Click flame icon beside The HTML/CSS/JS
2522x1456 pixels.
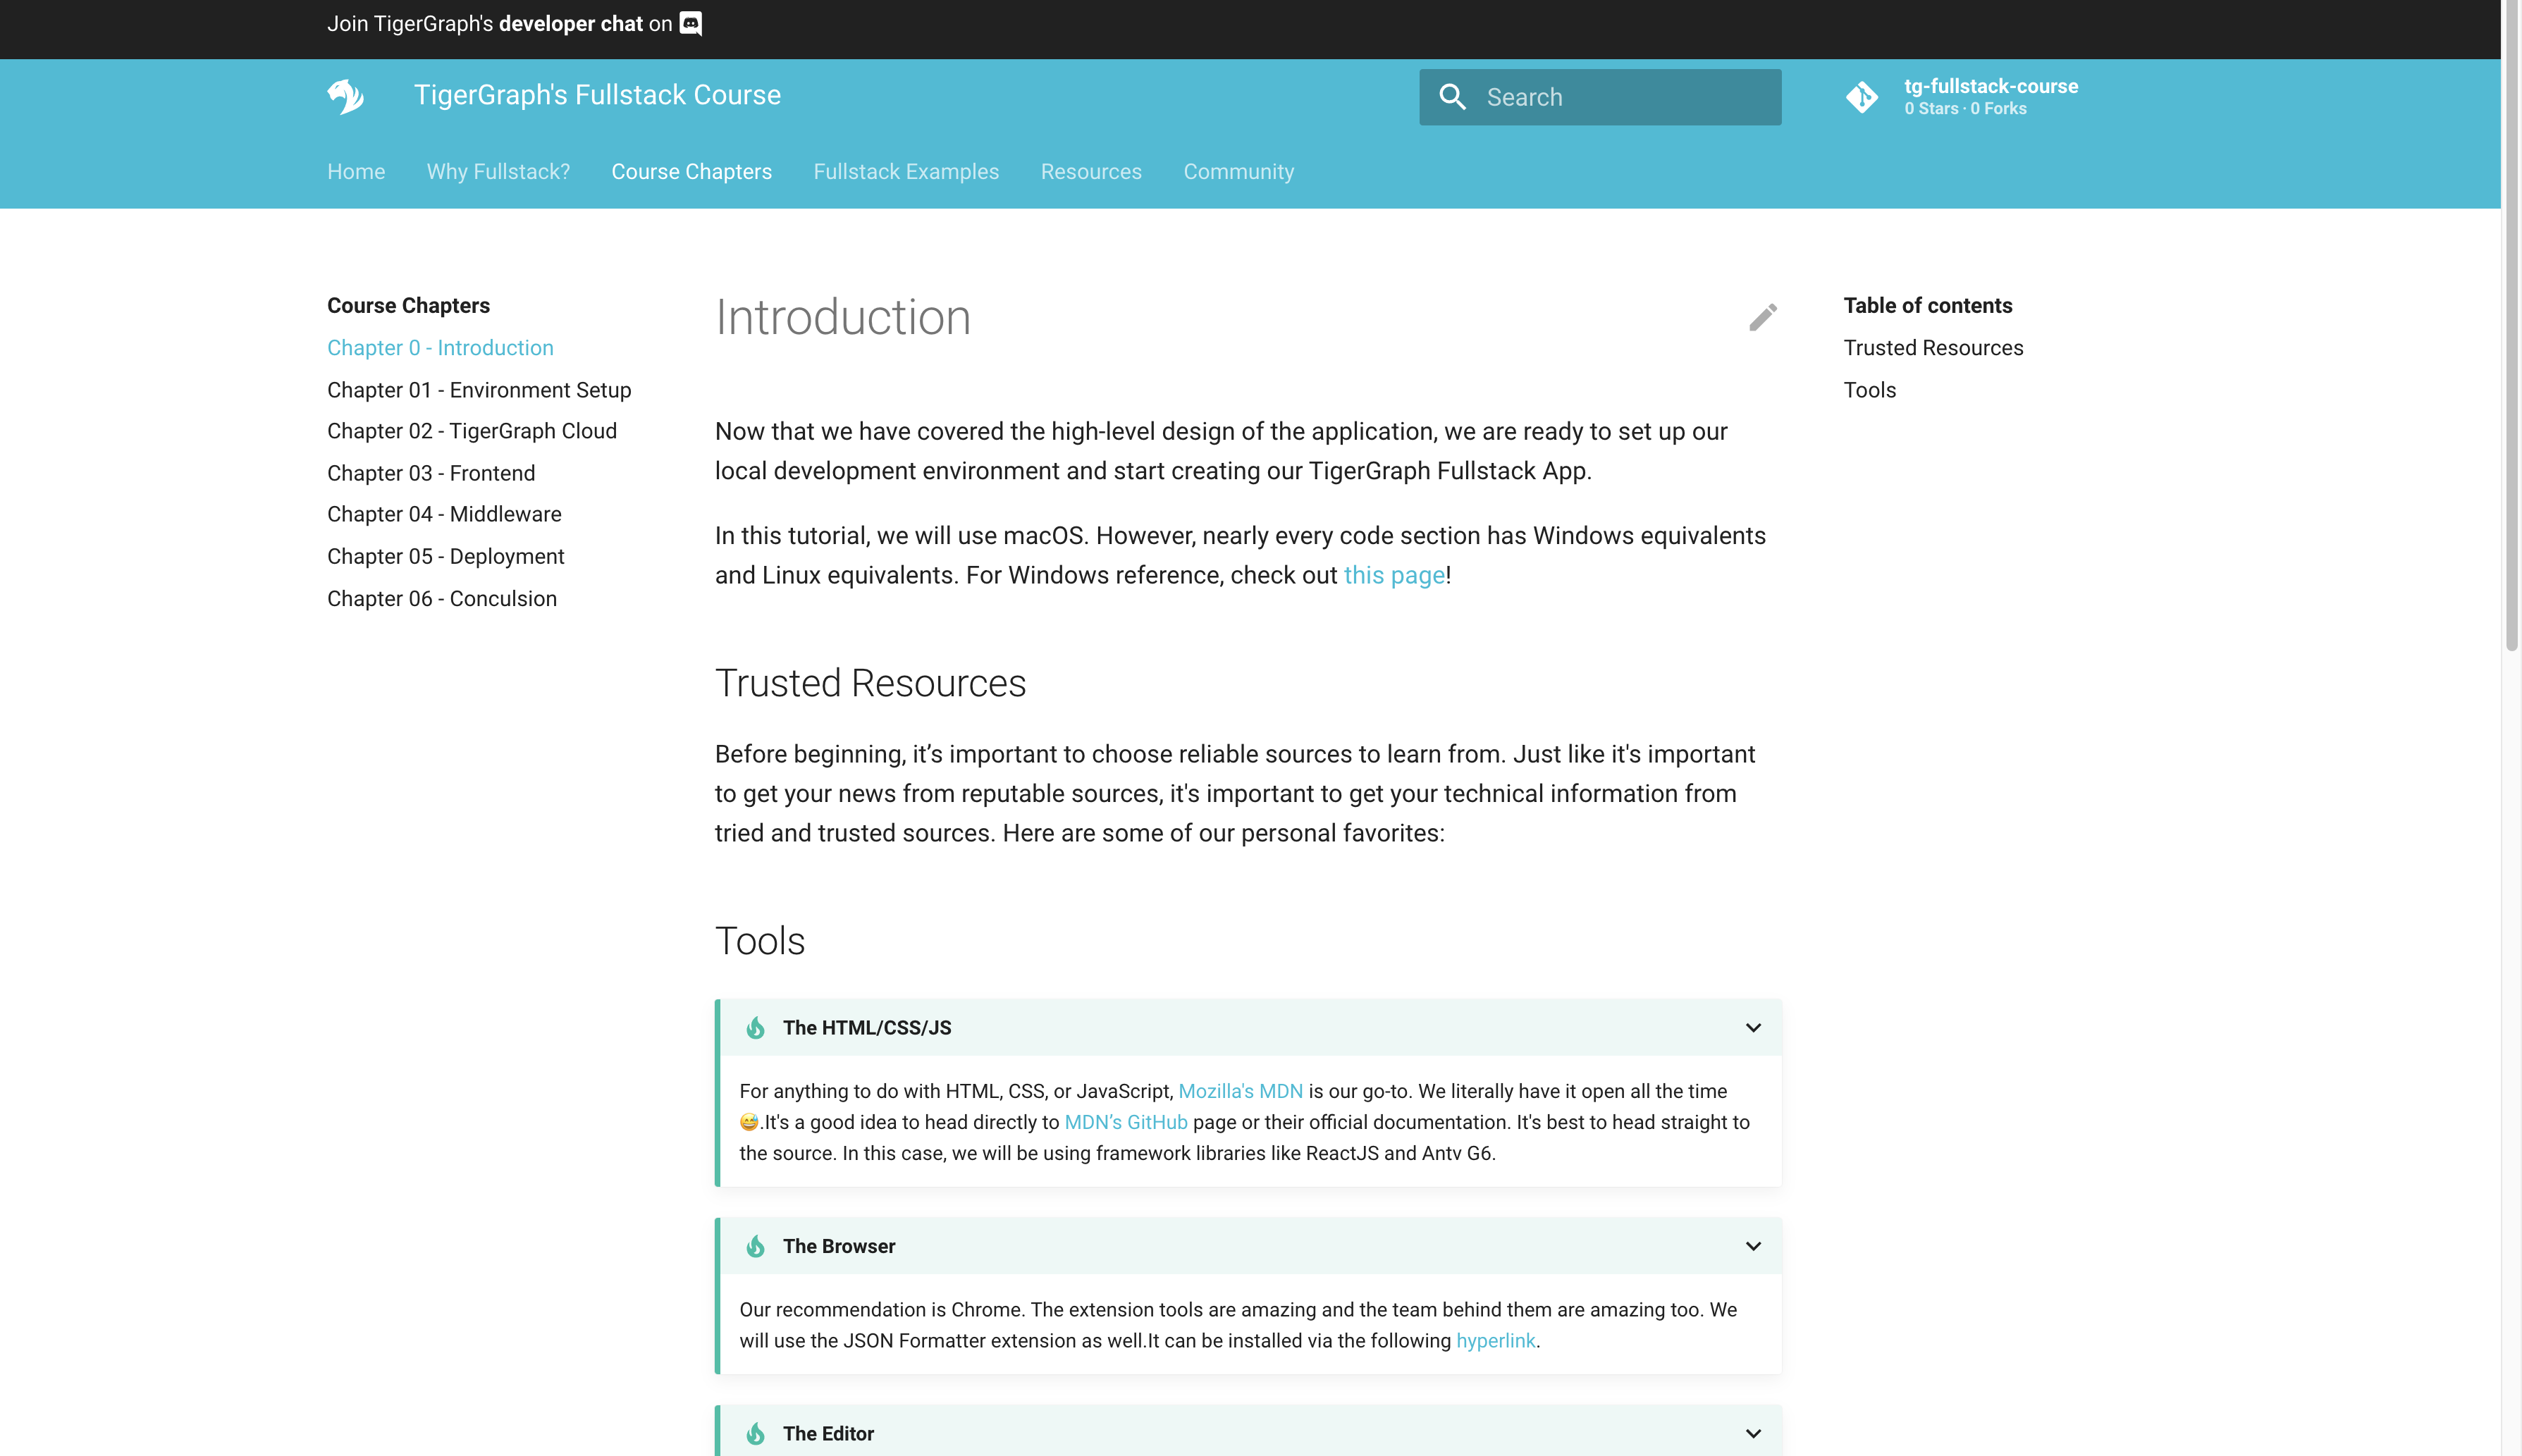coord(755,1028)
